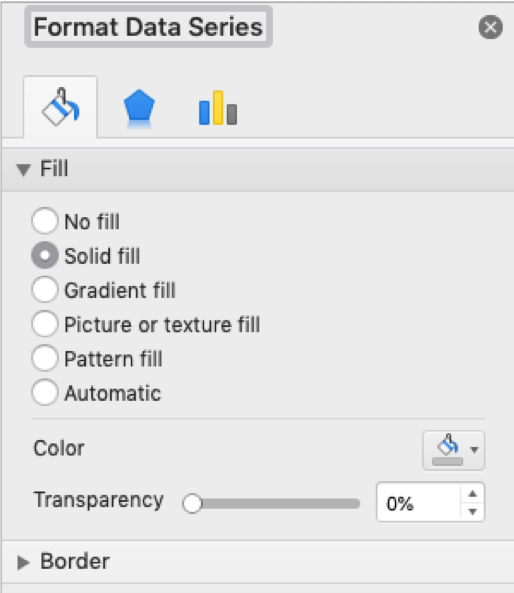Select Gradient fill radio button
This screenshot has width=514, height=593.
point(45,290)
